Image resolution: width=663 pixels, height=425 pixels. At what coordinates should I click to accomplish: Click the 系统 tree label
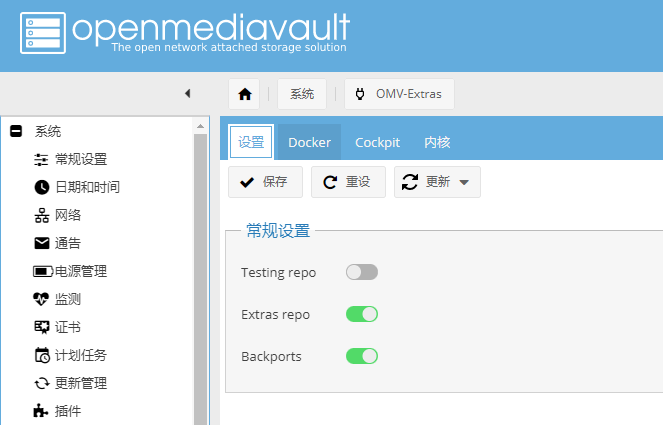pos(48,131)
